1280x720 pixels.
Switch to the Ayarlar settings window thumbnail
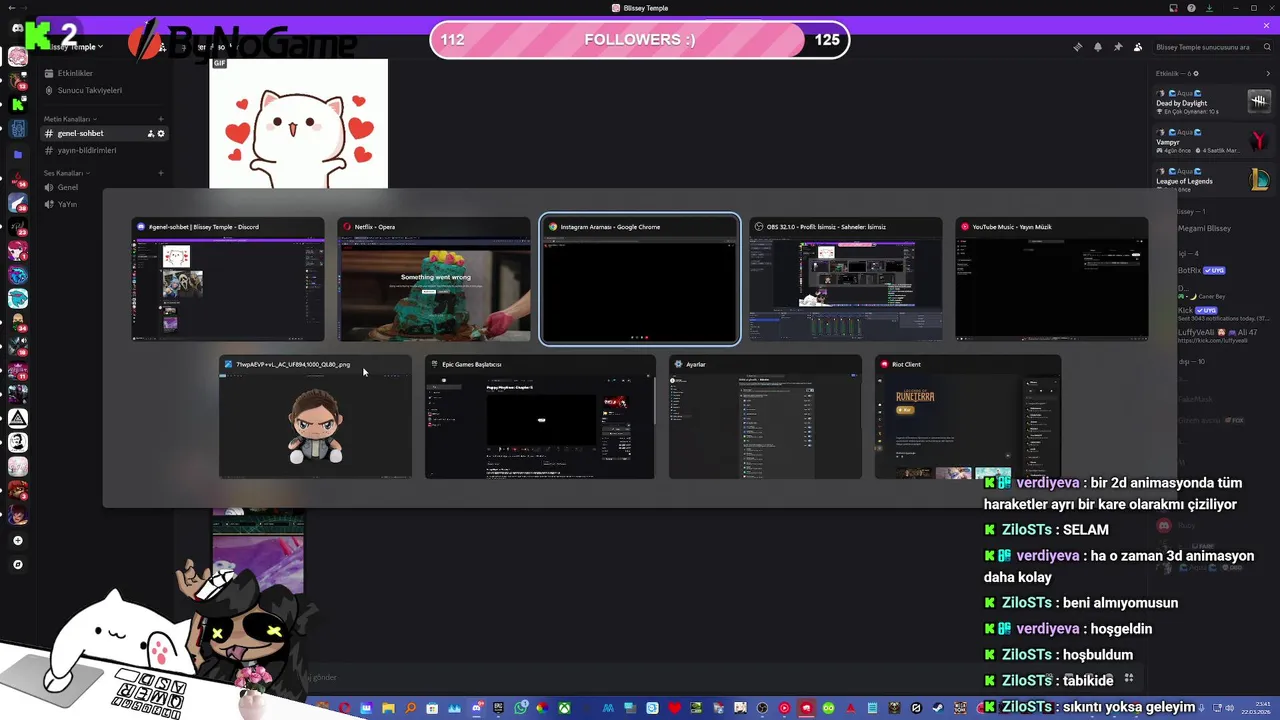765,417
